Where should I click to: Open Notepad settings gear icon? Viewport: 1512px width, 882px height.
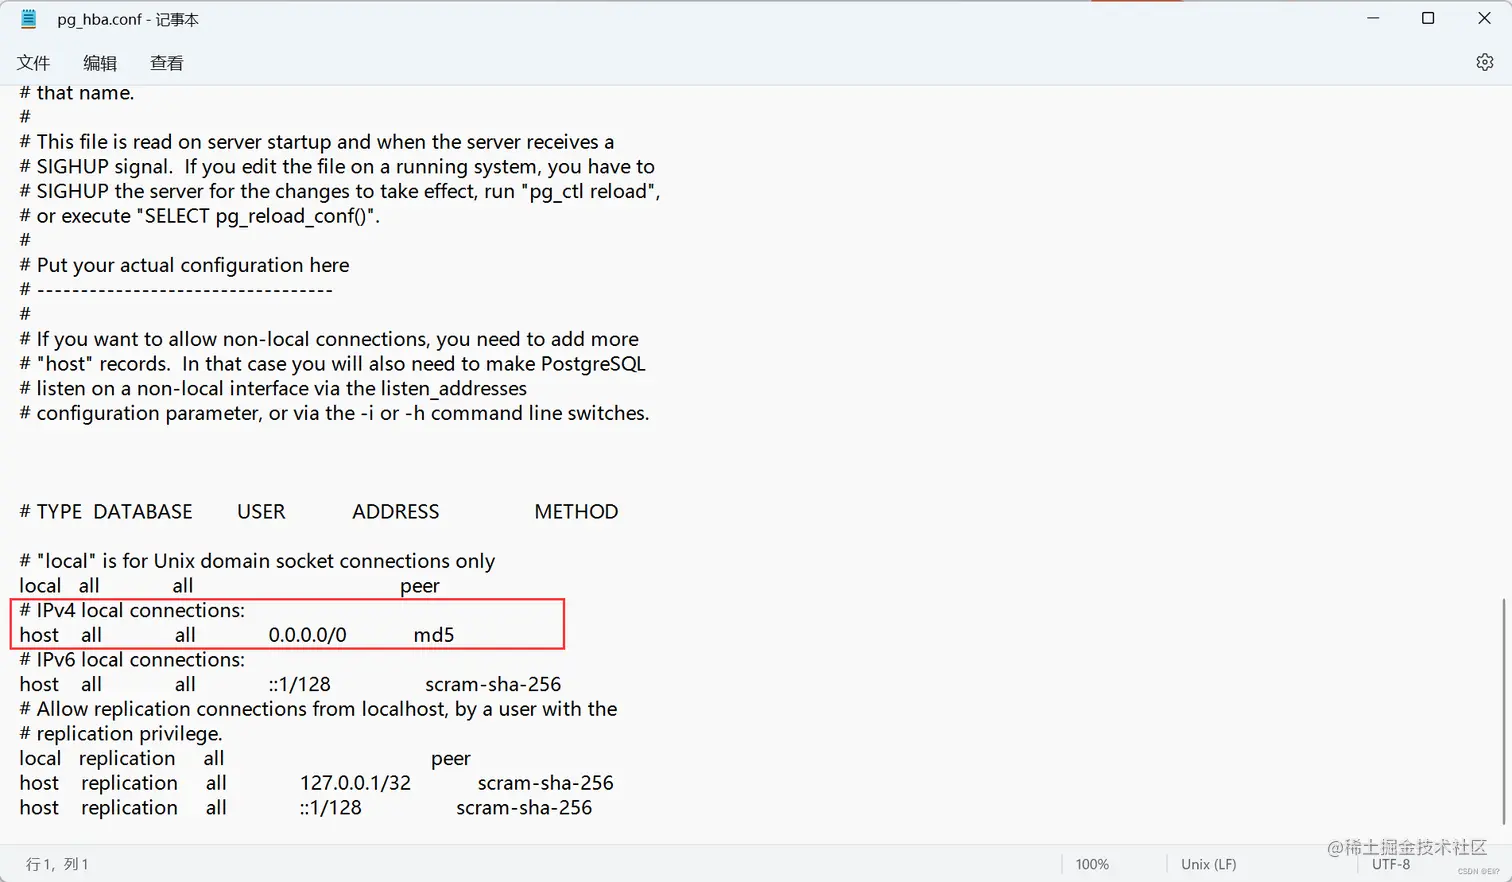(x=1485, y=62)
